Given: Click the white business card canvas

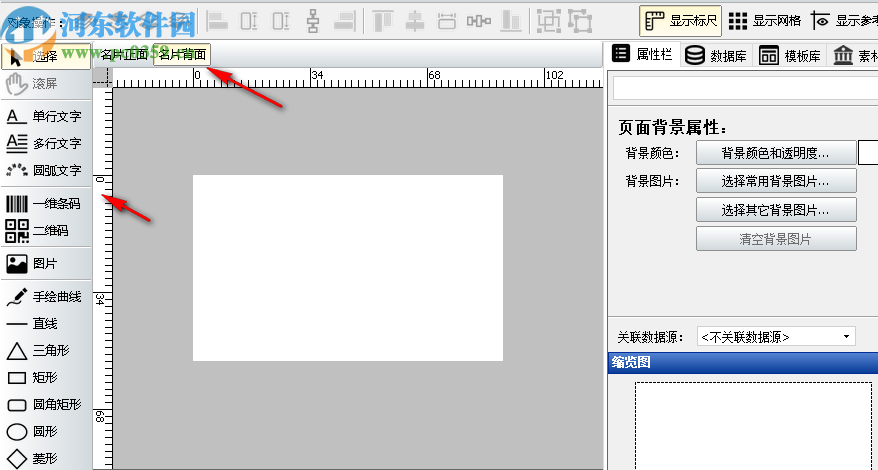Looking at the screenshot, I should 348,268.
